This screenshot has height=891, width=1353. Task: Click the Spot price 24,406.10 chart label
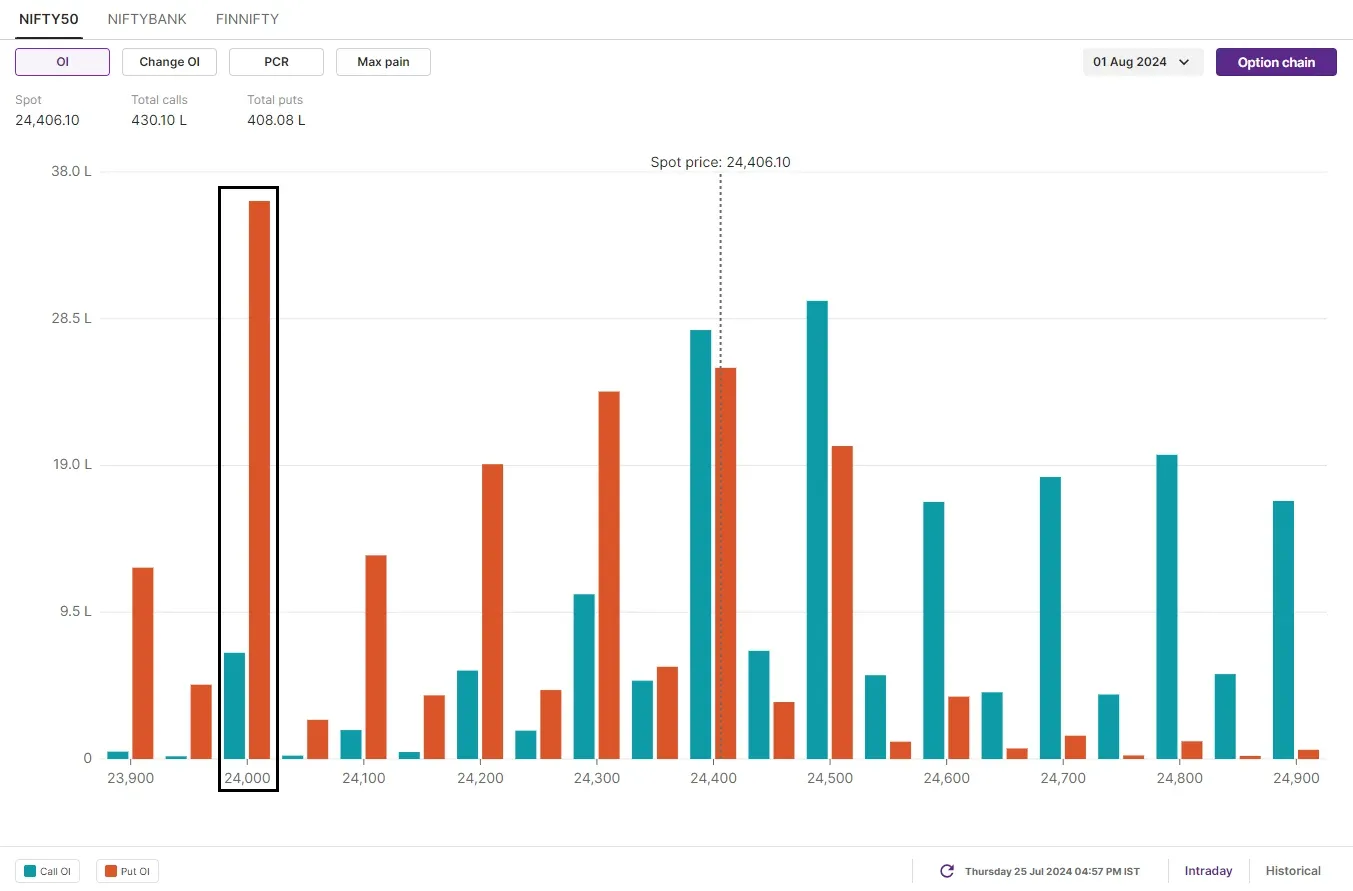(720, 162)
